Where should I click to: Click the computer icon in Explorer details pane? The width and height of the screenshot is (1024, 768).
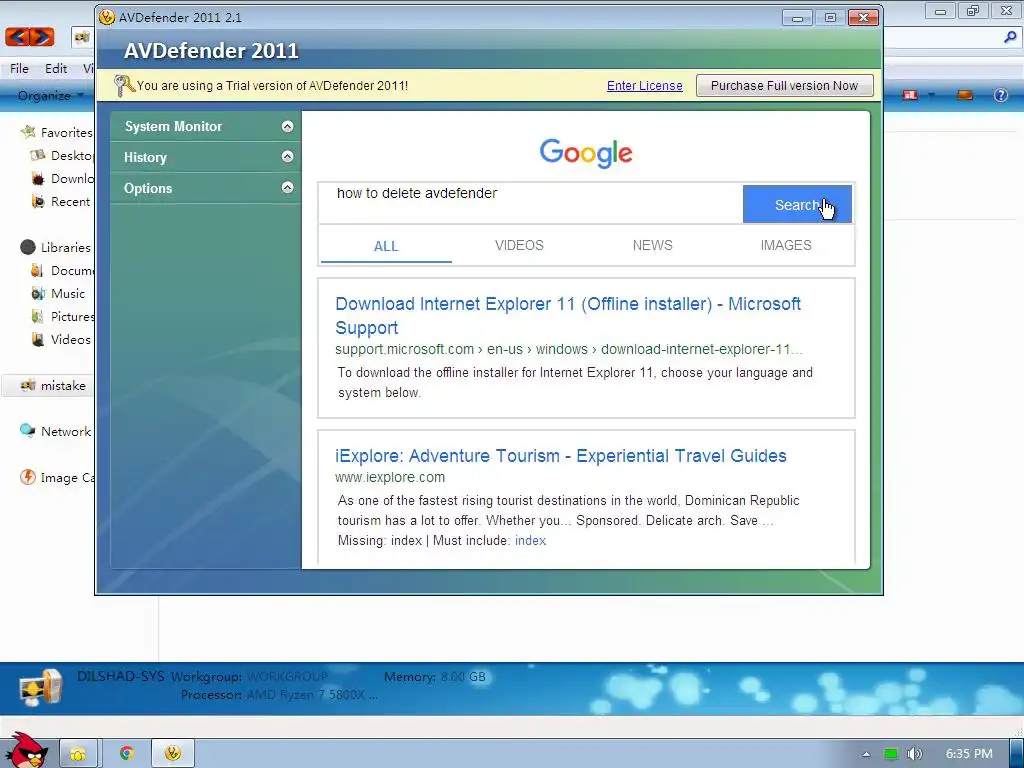point(40,688)
